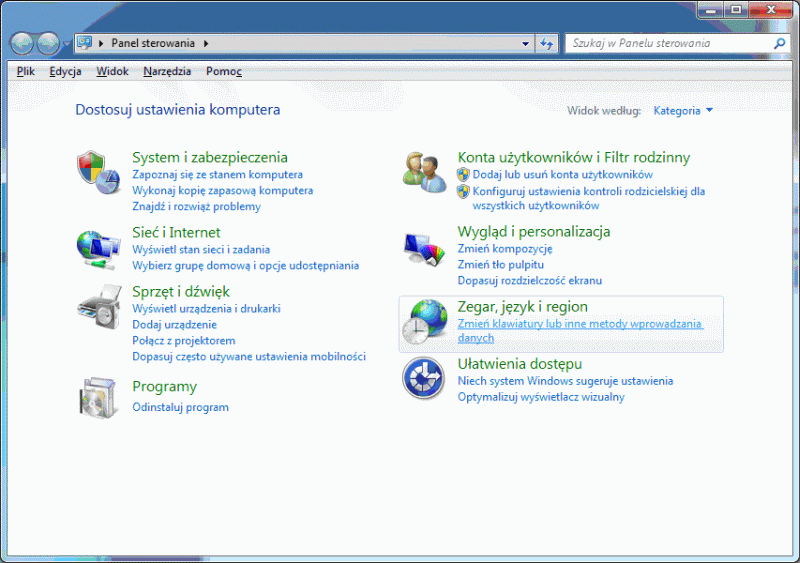This screenshot has height=563, width=800.
Task: Open the Edycja menu
Action: (65, 71)
